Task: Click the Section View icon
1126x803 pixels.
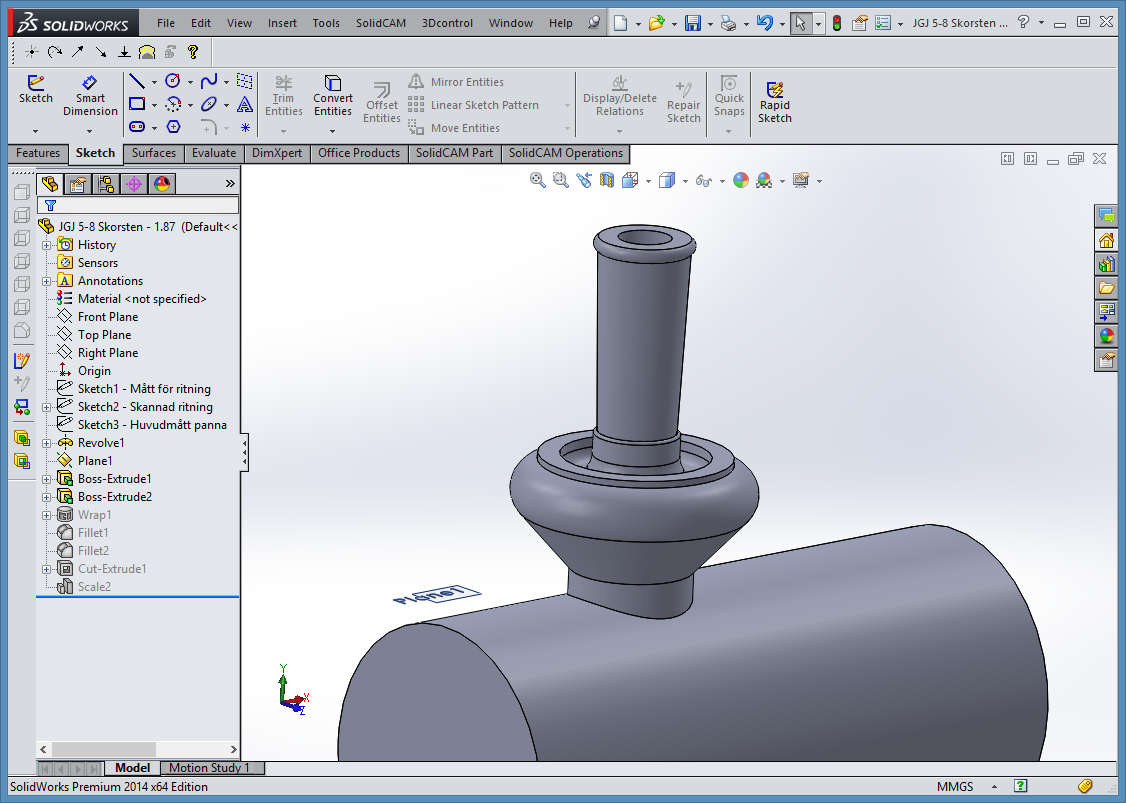Action: pos(607,180)
